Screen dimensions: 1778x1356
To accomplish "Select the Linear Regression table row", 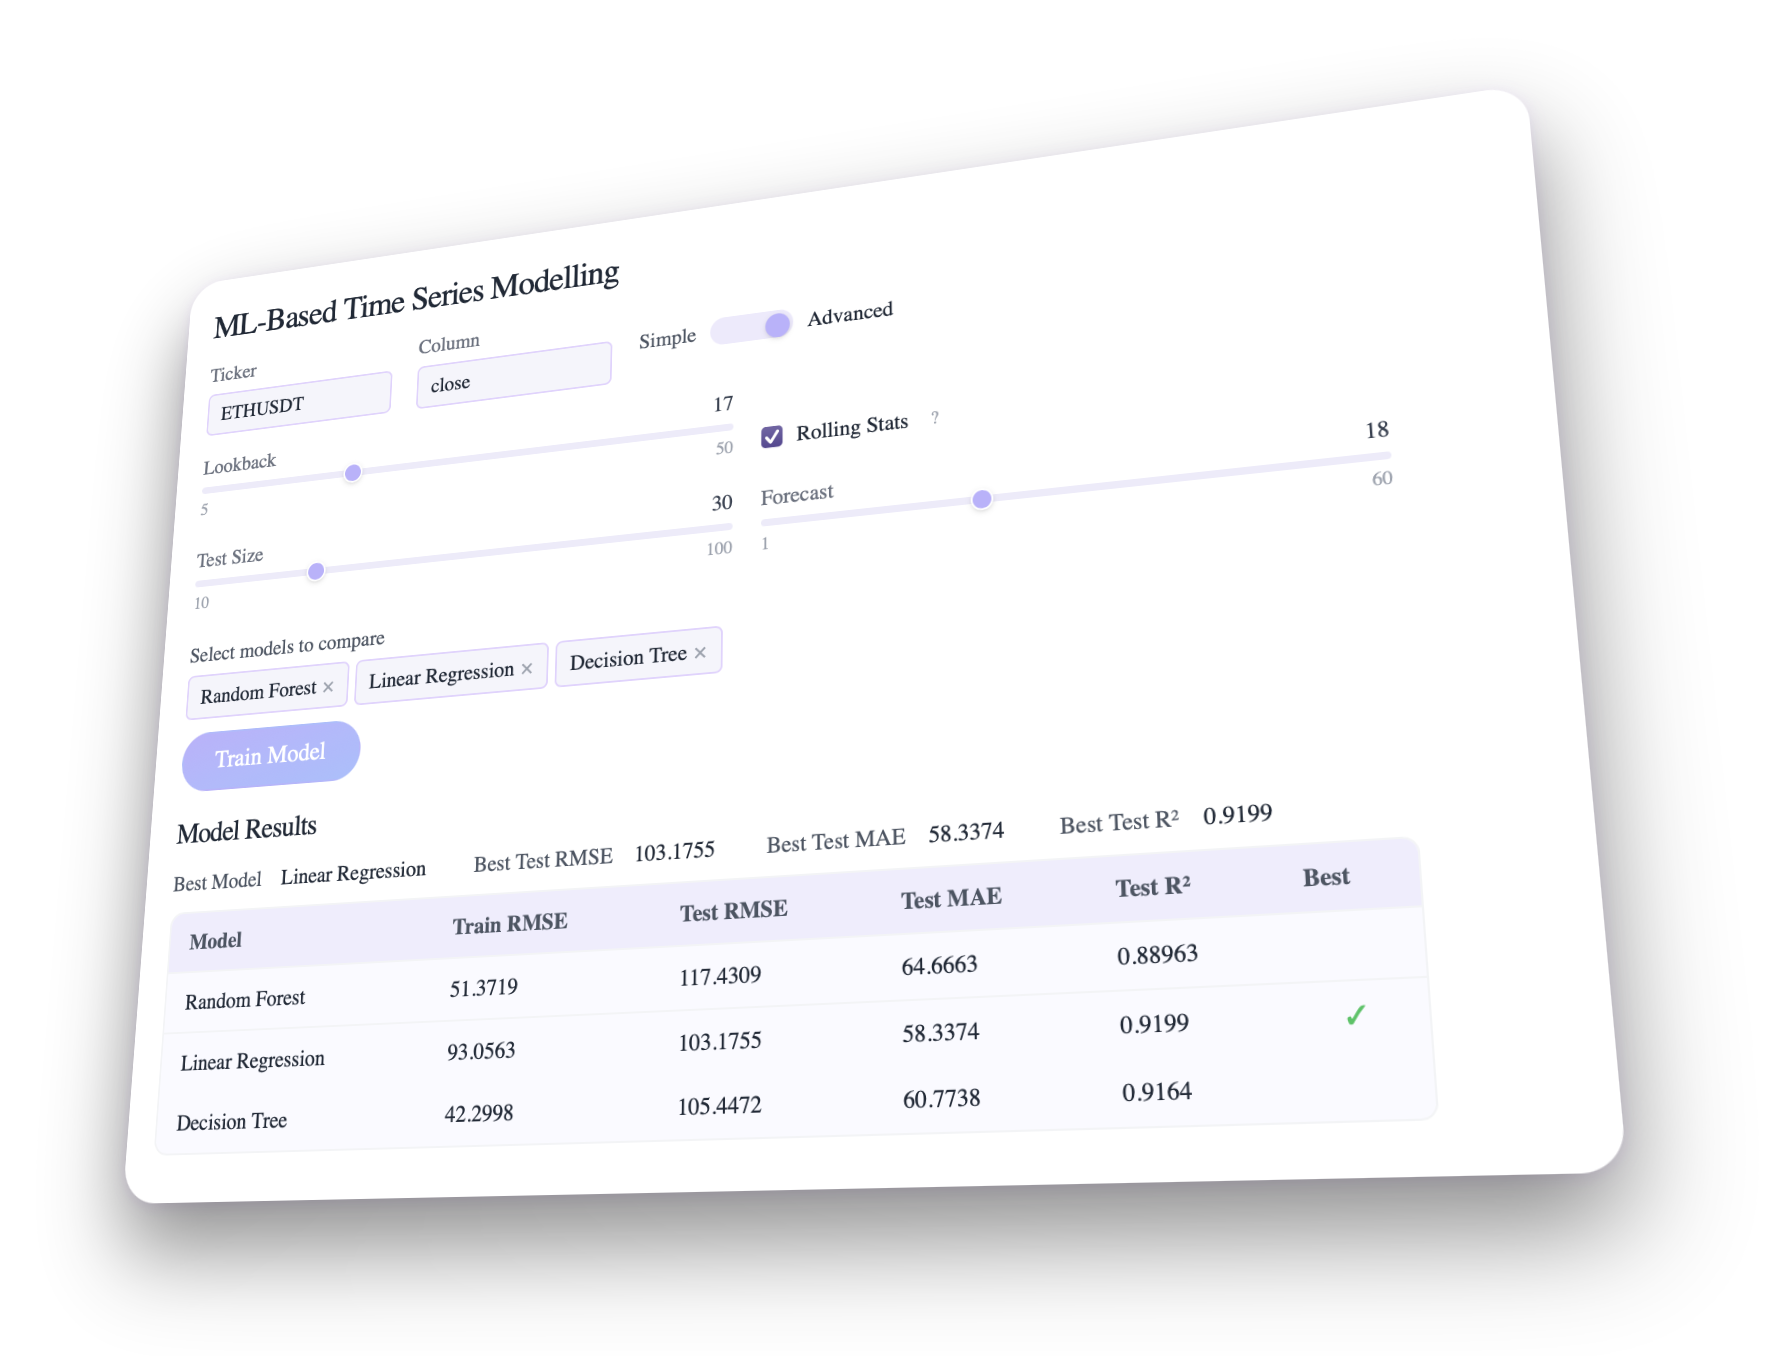I will pyautogui.click(x=252, y=1061).
